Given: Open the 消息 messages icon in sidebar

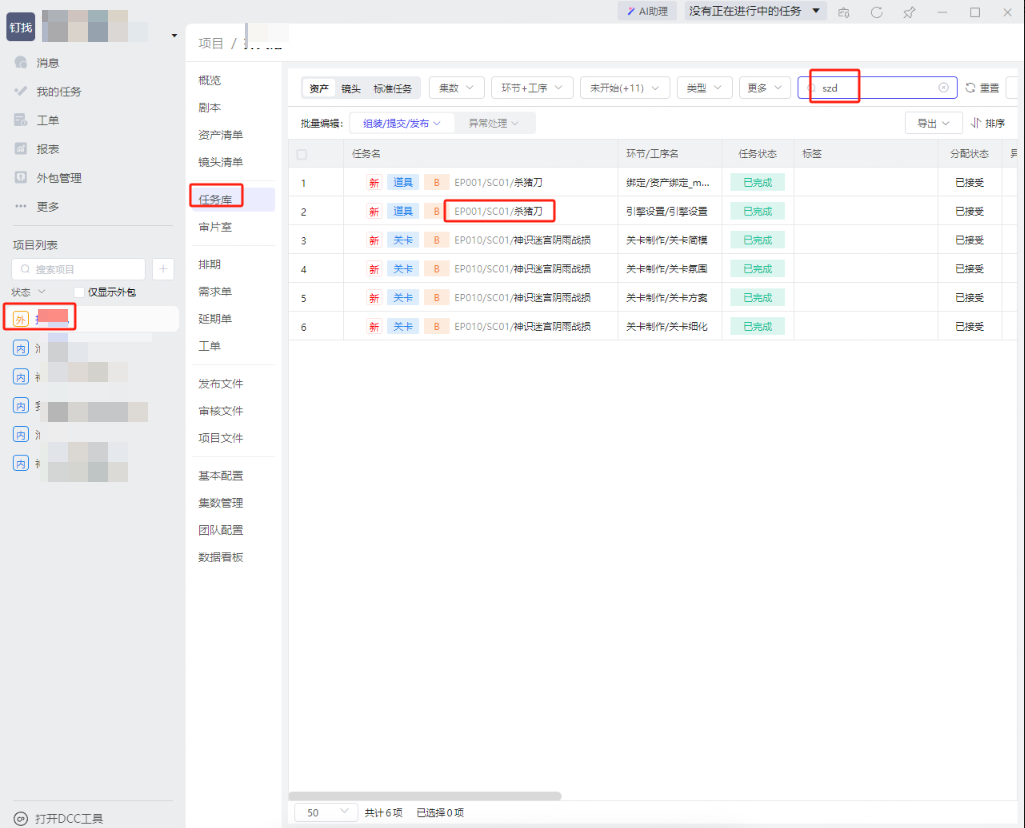Looking at the screenshot, I should pos(20,63).
